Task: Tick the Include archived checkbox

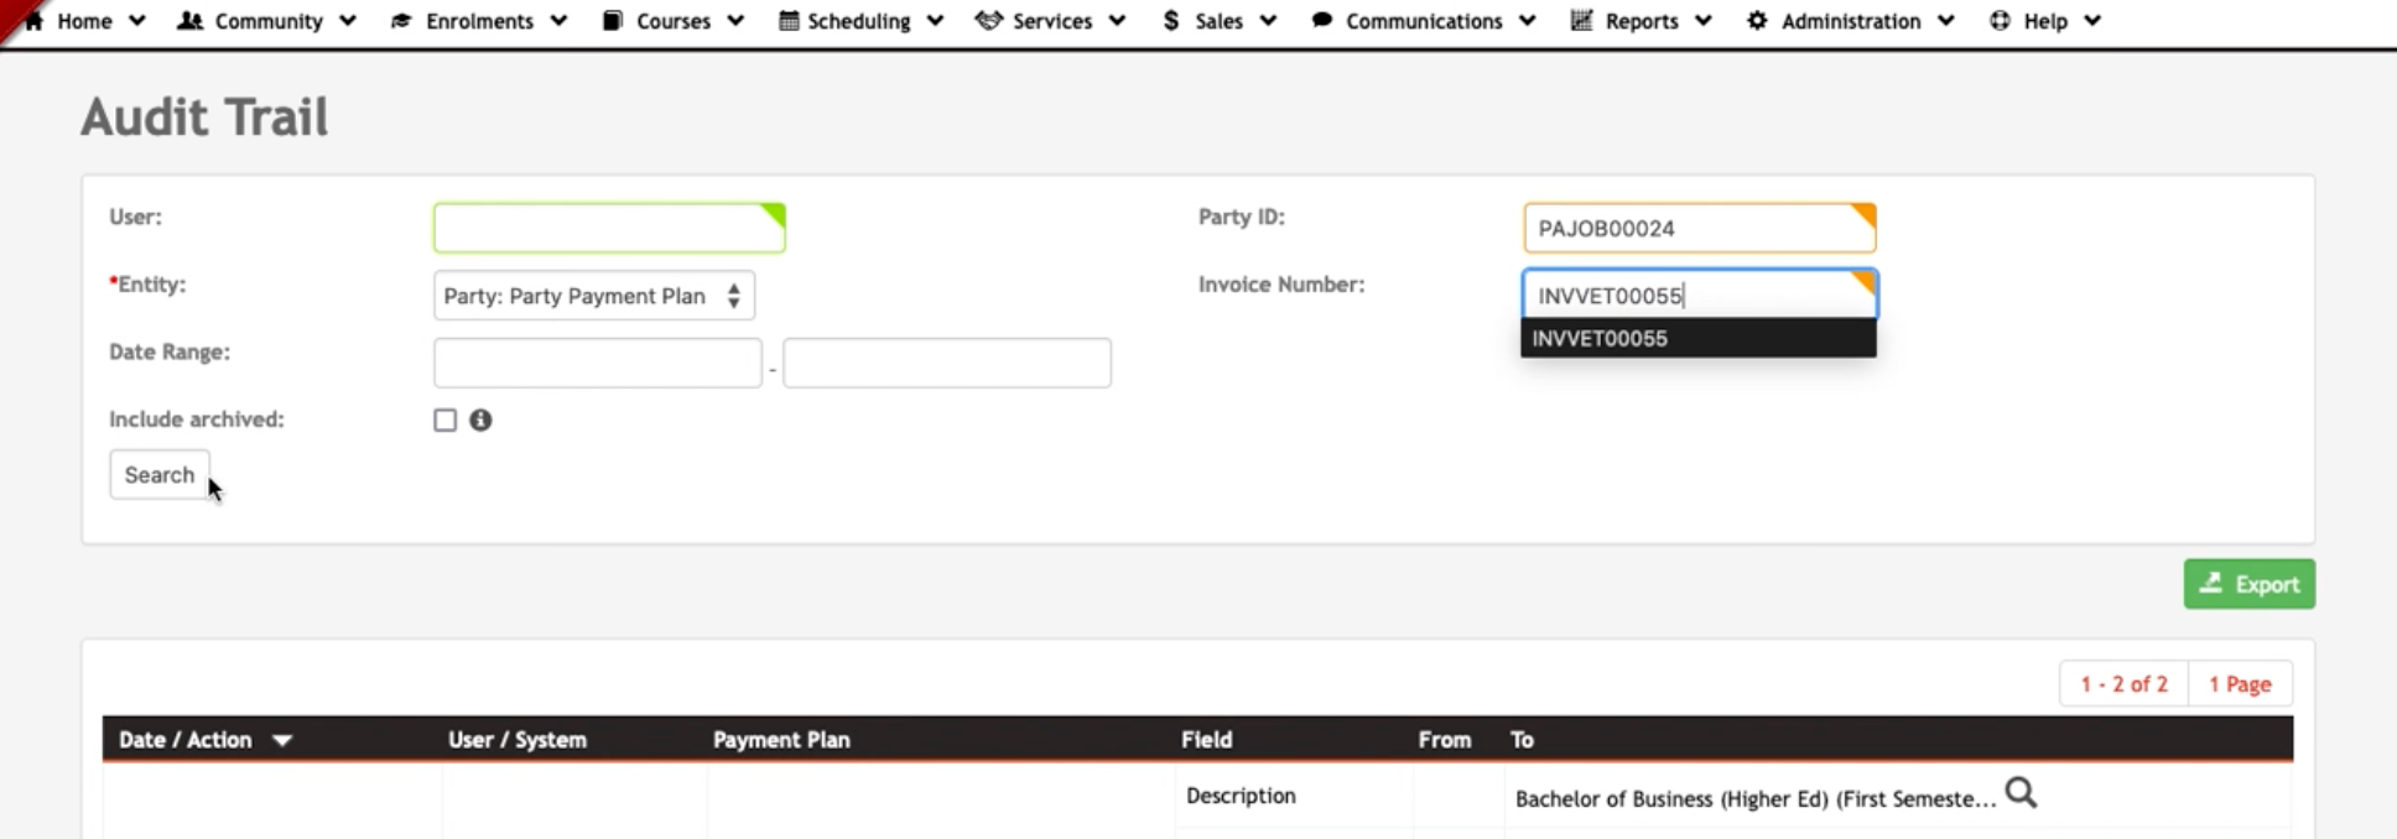Action: tap(445, 420)
